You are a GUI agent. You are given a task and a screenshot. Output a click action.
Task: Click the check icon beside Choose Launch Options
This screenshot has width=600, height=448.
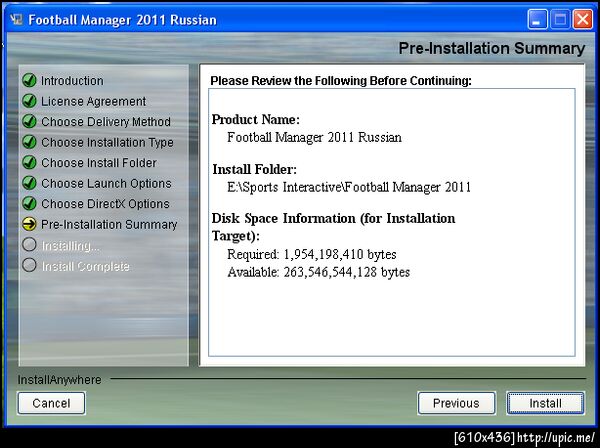coord(29,183)
